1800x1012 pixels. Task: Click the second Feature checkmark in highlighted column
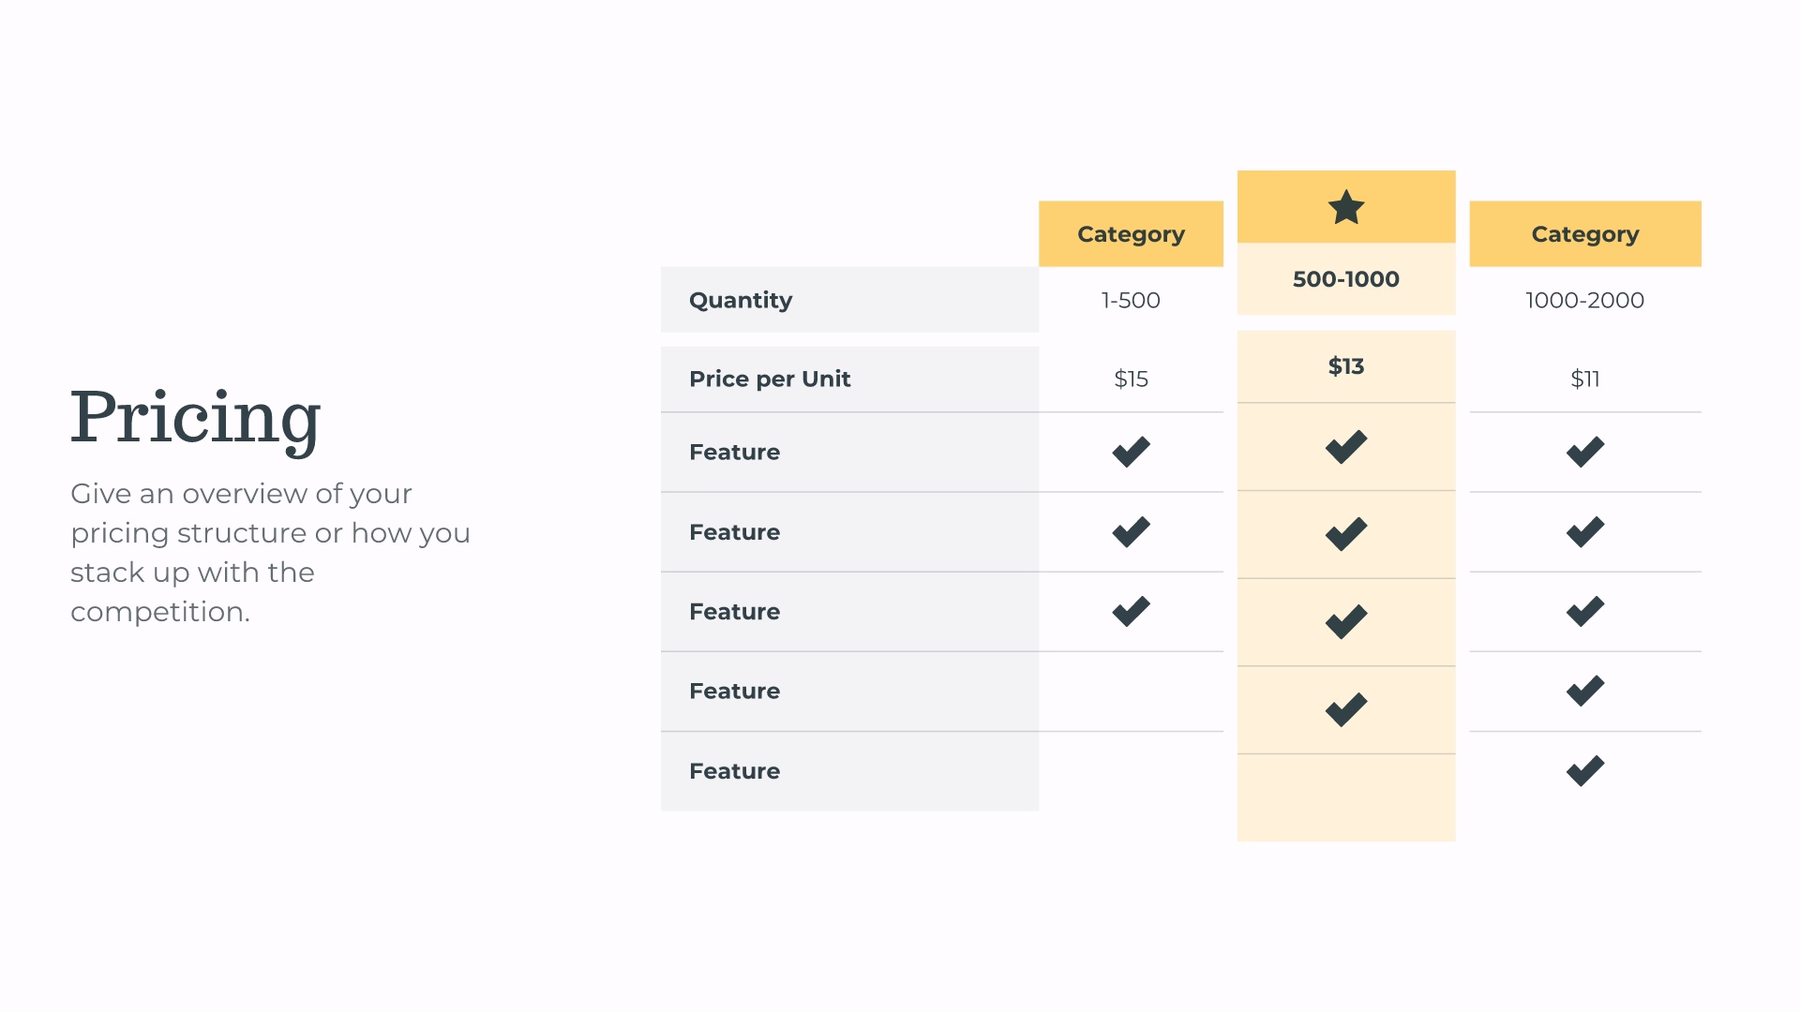pos(1346,533)
